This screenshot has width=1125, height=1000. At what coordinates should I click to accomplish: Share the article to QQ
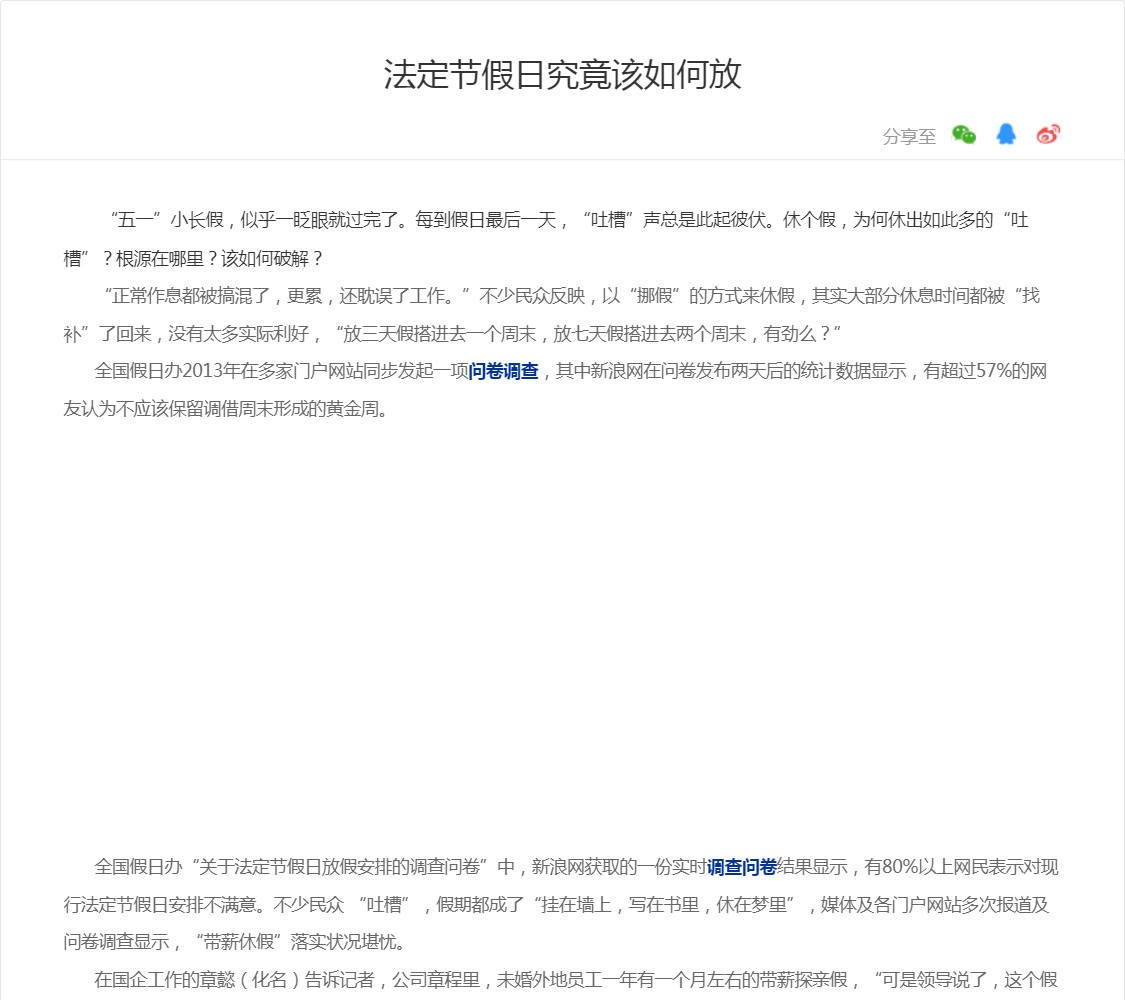tap(1006, 134)
